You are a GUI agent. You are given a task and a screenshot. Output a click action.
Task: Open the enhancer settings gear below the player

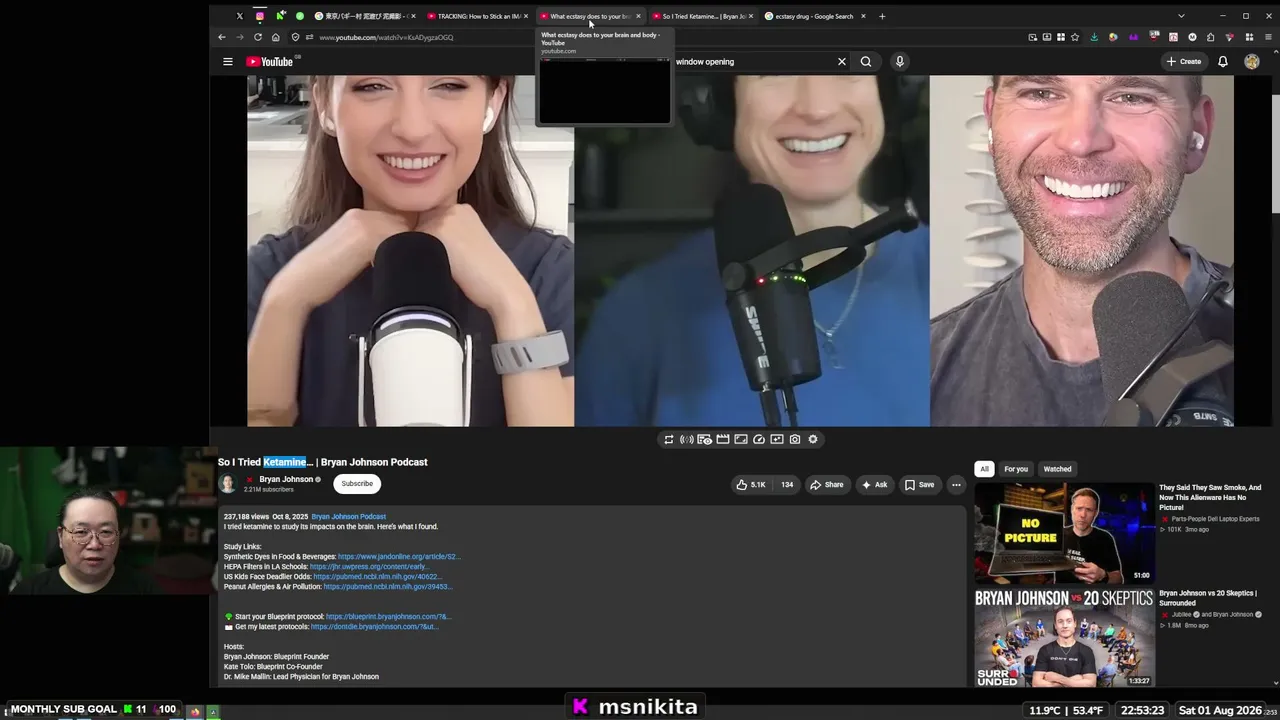[813, 439]
